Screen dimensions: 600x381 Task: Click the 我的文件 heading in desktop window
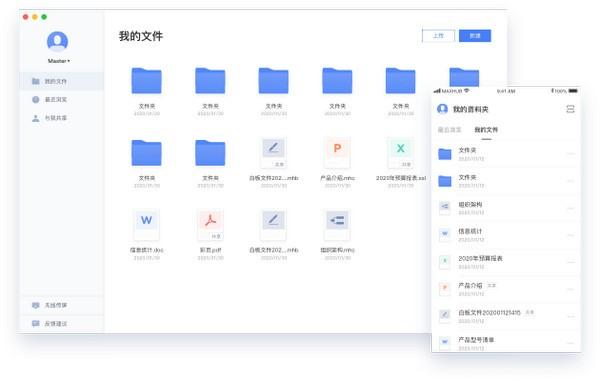pos(141,36)
